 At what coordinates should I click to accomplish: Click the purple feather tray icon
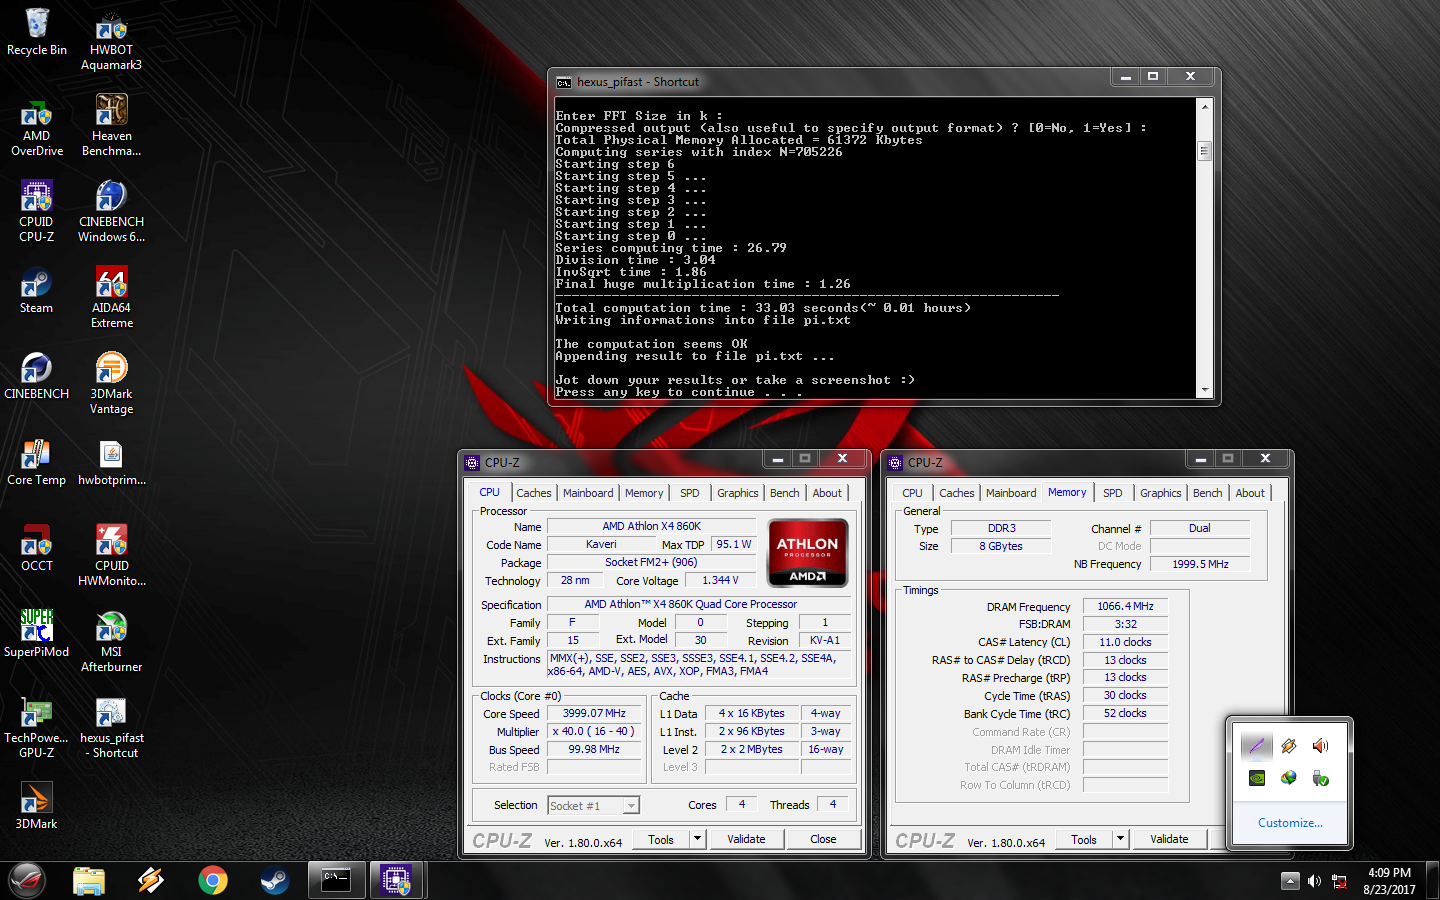pos(1257,746)
